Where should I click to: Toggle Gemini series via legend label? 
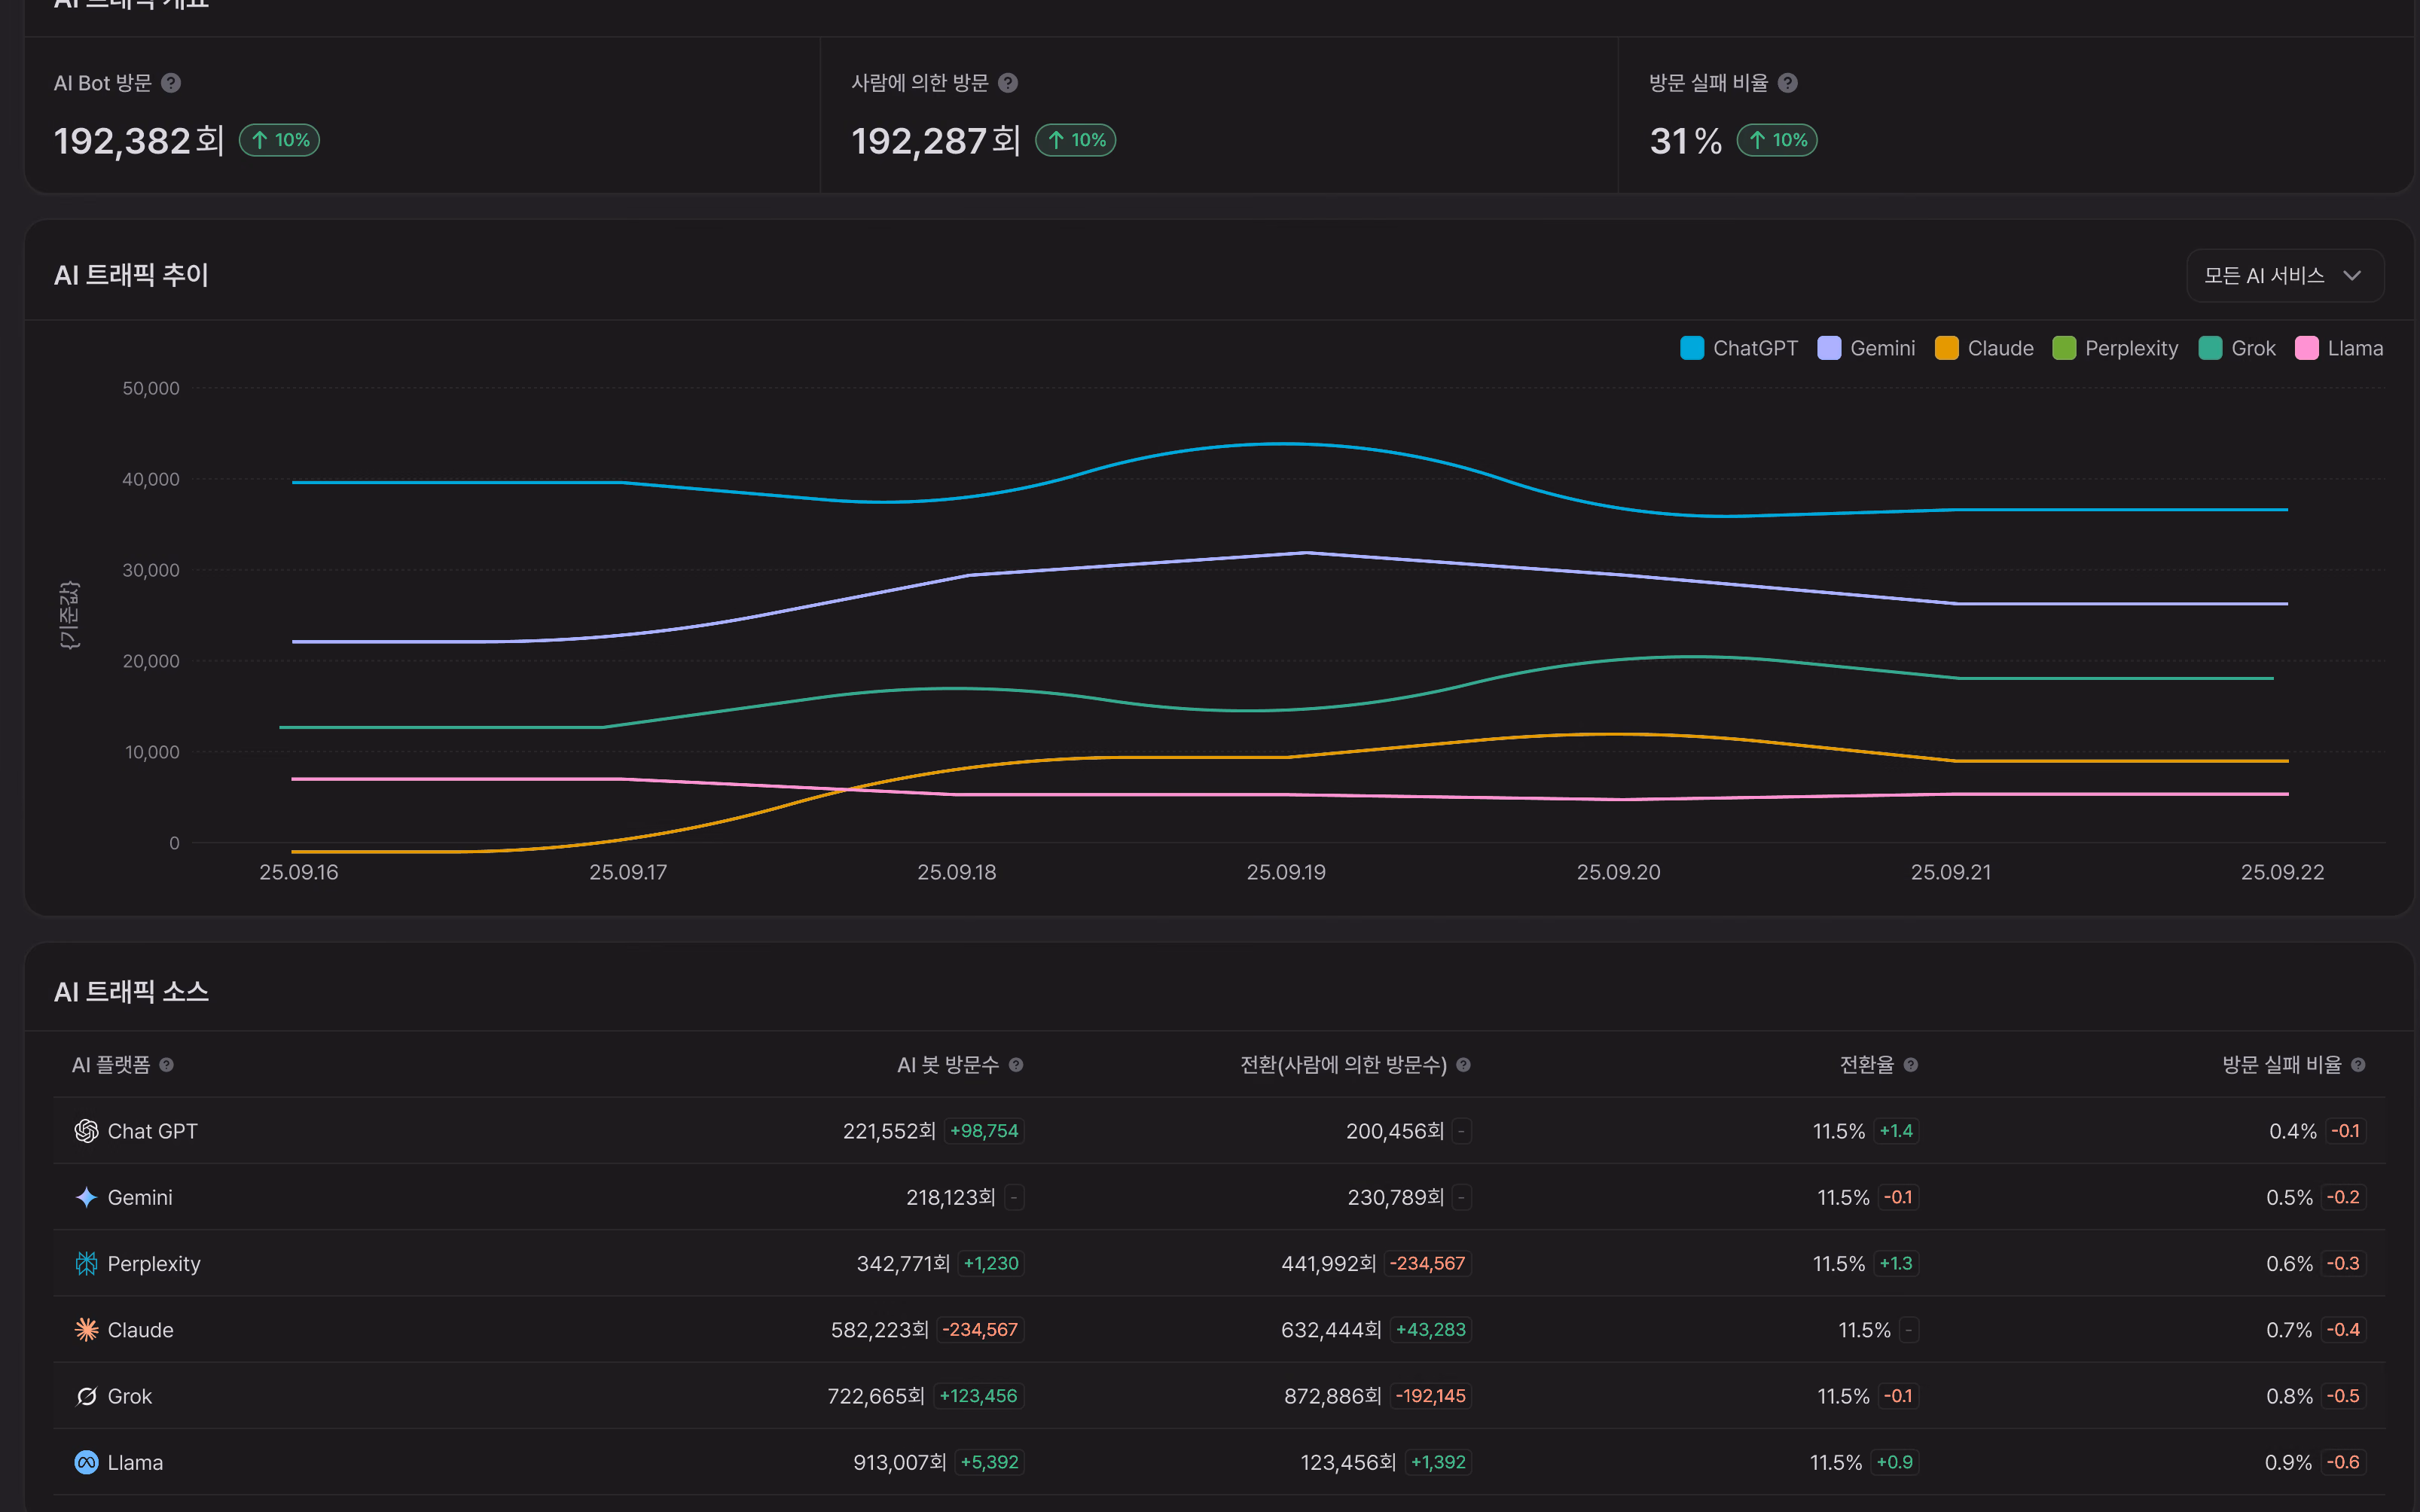(x=1883, y=348)
